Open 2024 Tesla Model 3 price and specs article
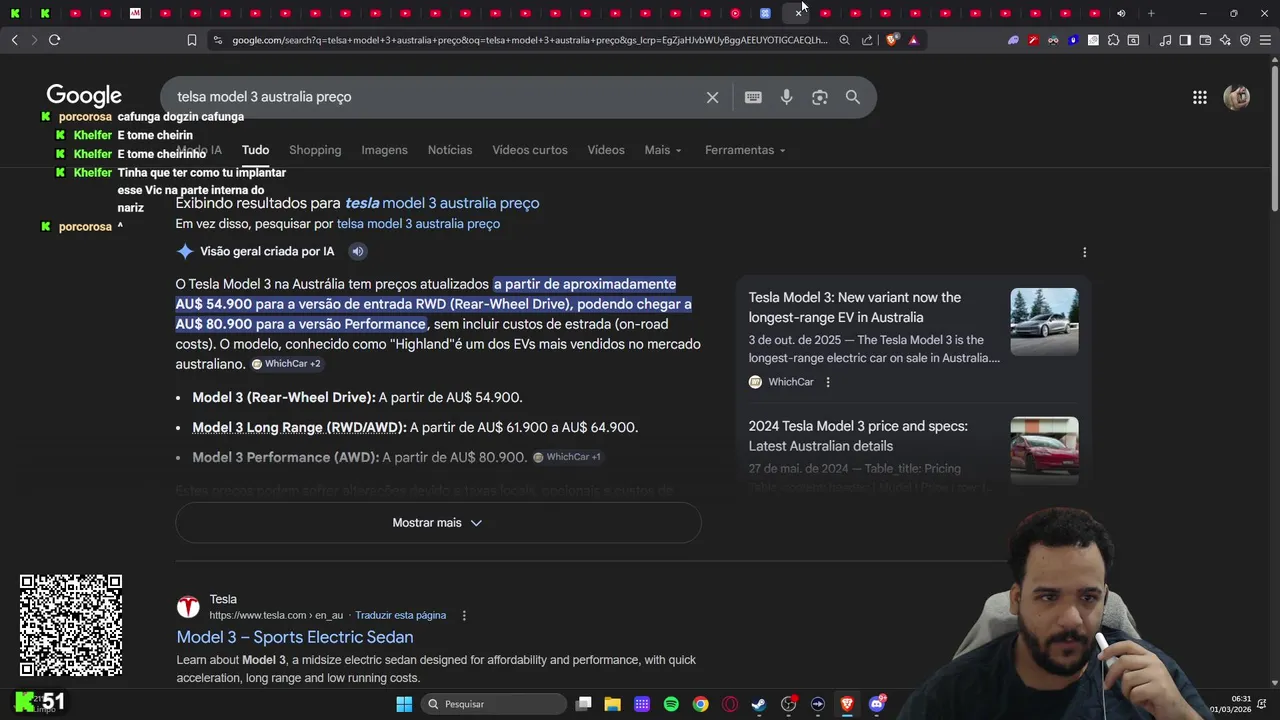The width and height of the screenshot is (1280, 720). click(858, 436)
